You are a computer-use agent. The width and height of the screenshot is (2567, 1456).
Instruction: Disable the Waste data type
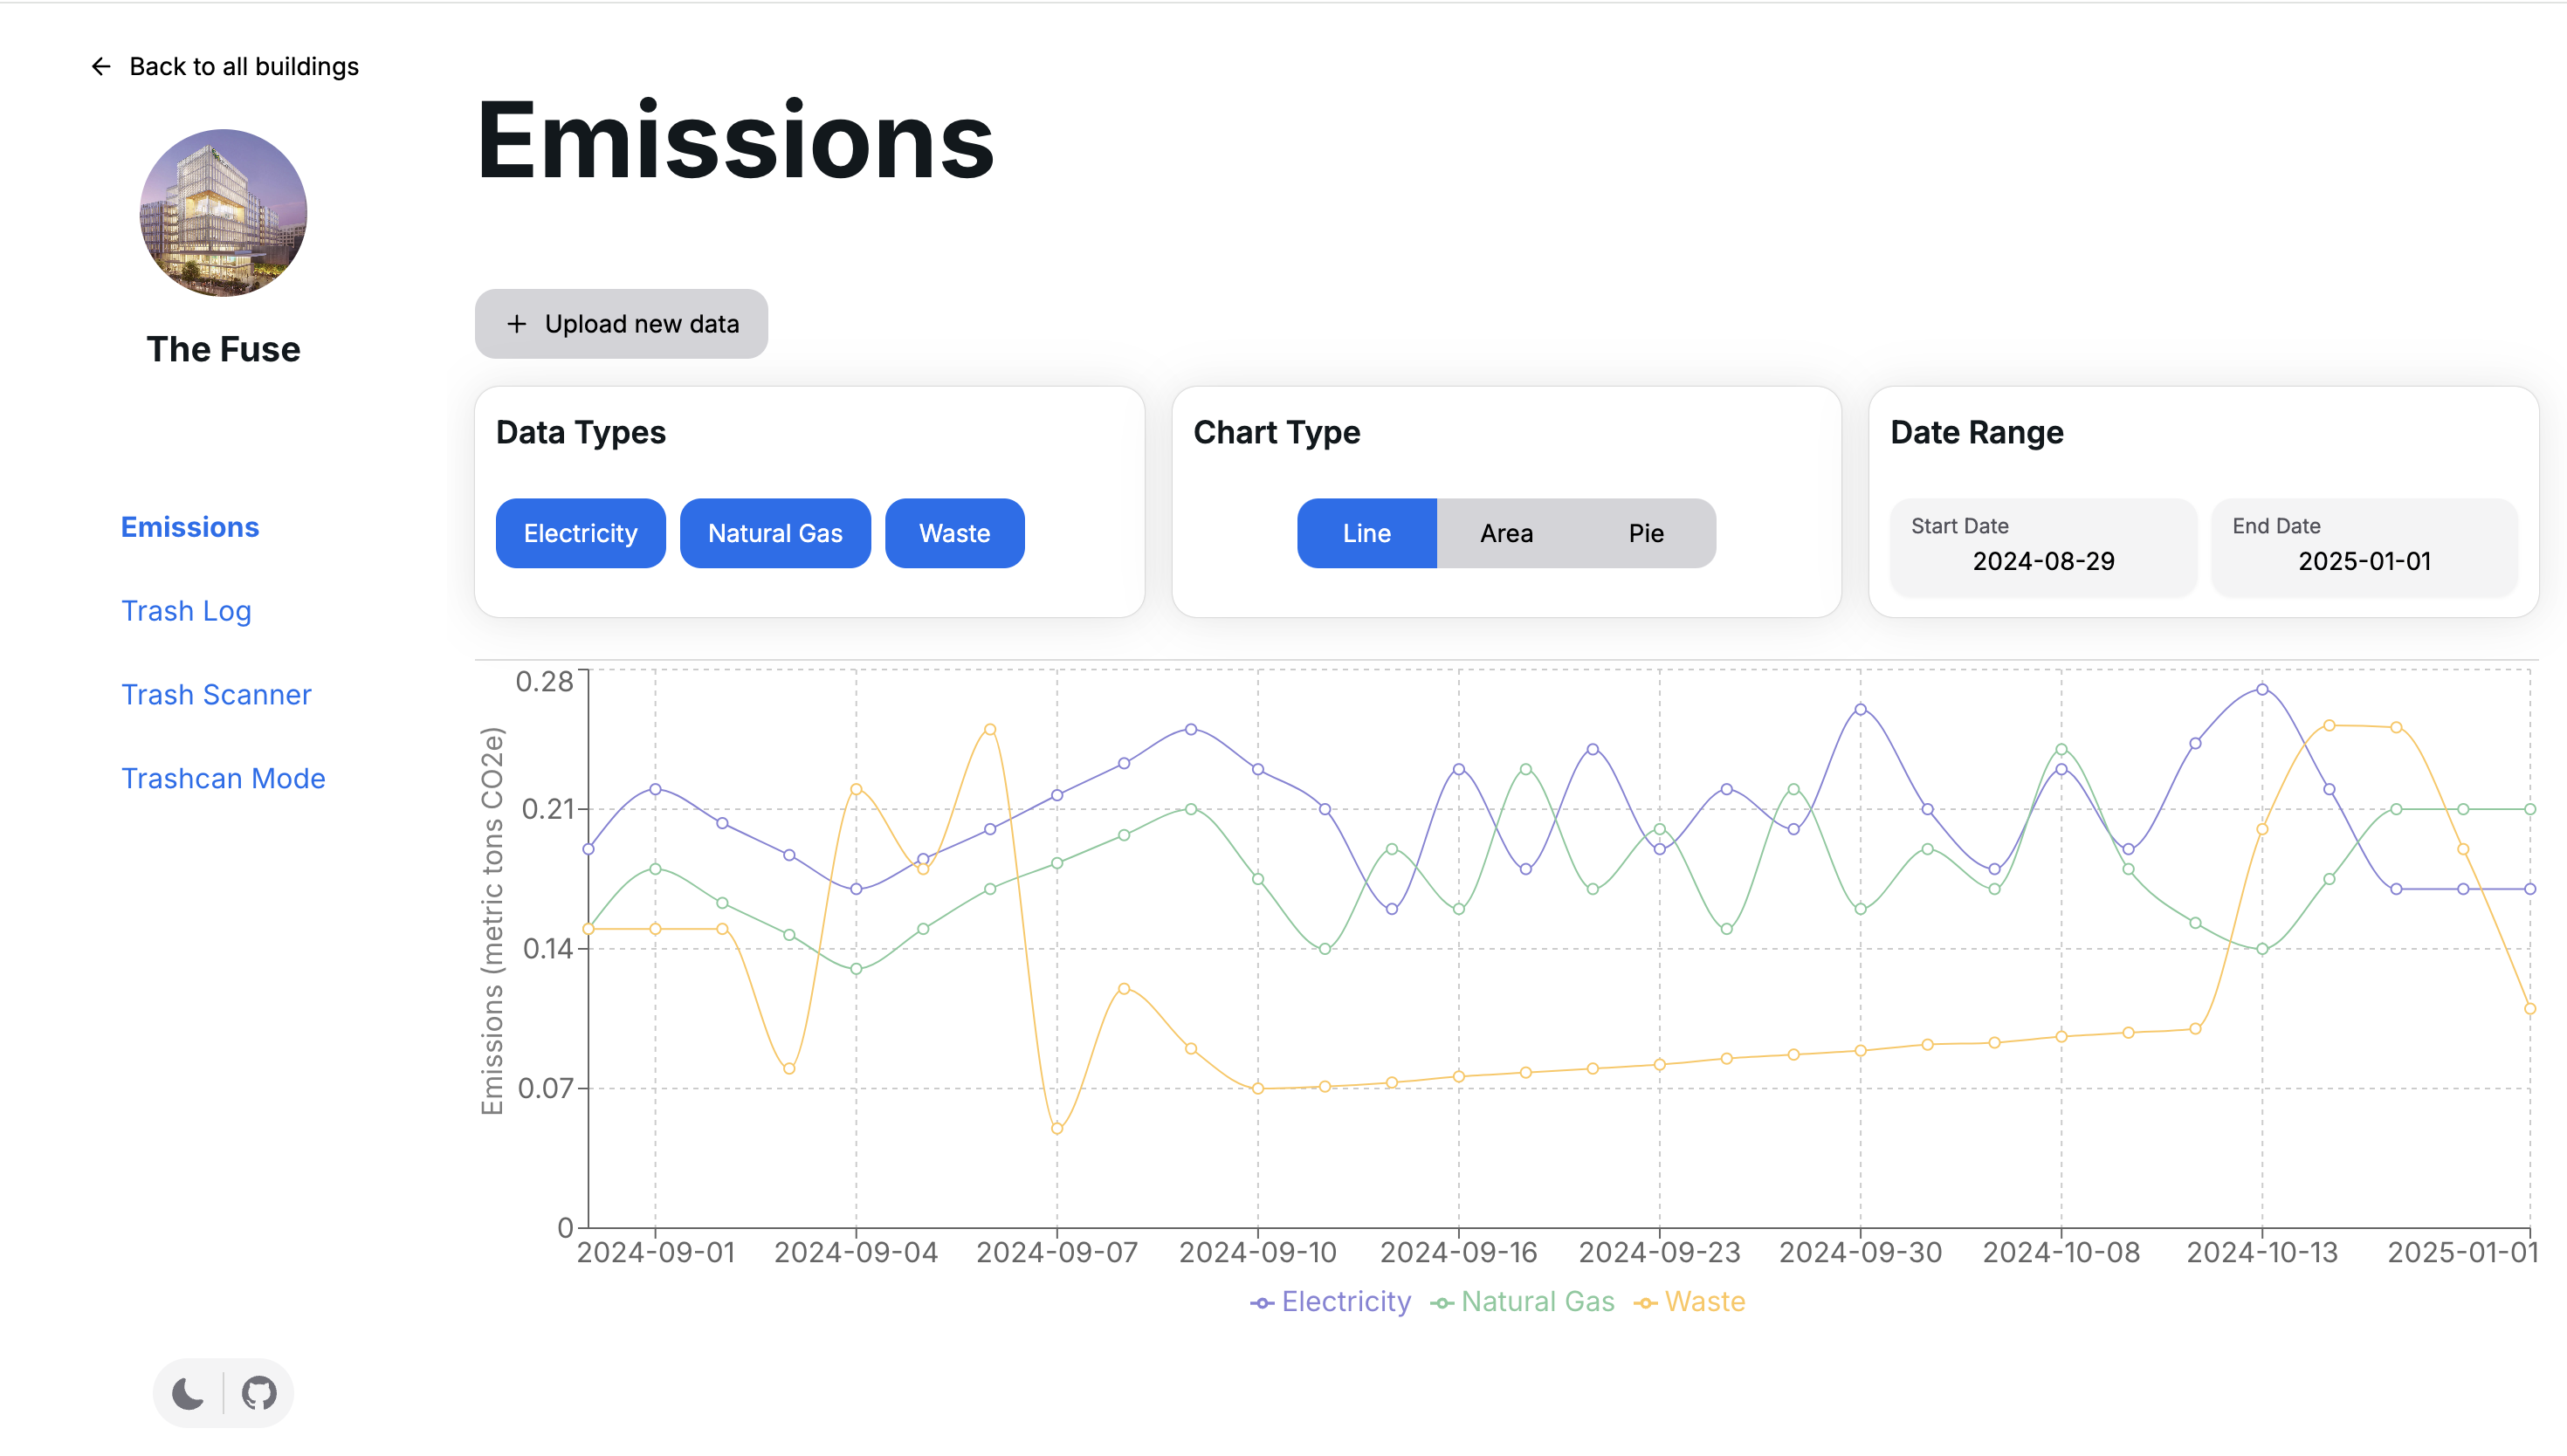pos(954,533)
